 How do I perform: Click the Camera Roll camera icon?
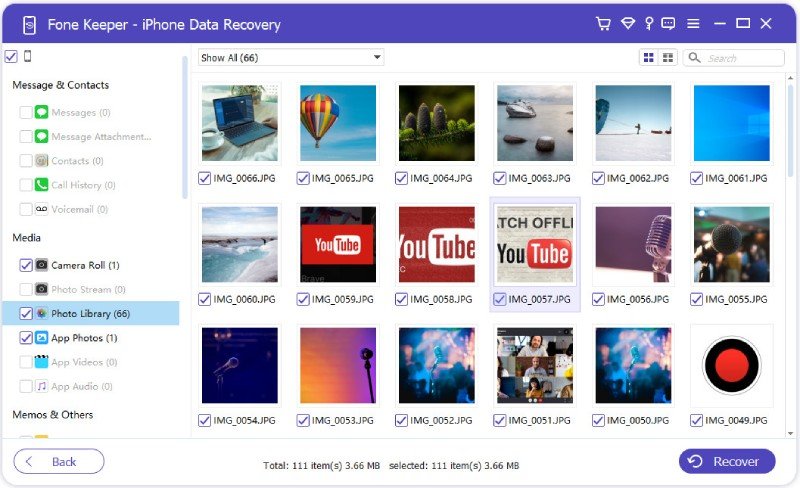[41, 265]
